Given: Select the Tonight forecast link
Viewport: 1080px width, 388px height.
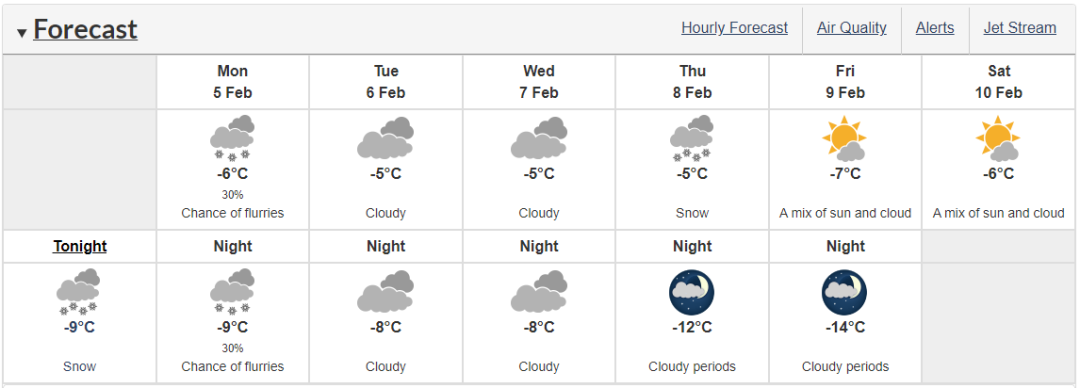Looking at the screenshot, I should tap(80, 247).
